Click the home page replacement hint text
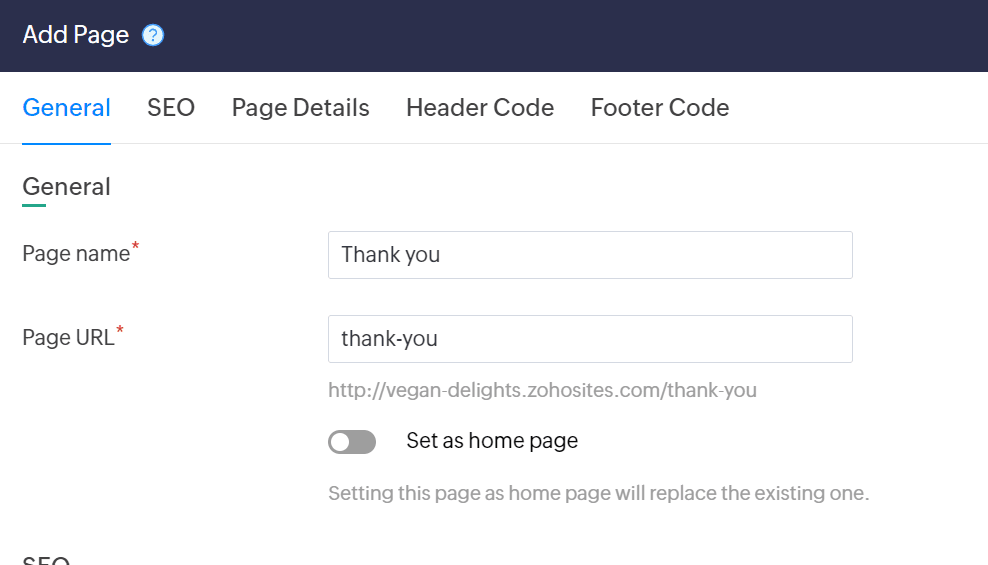The height and width of the screenshot is (565, 988). [x=598, y=493]
